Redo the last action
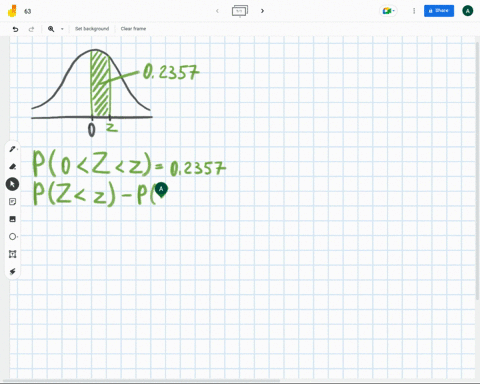Screen dimensions: 480x384 click(x=31, y=29)
